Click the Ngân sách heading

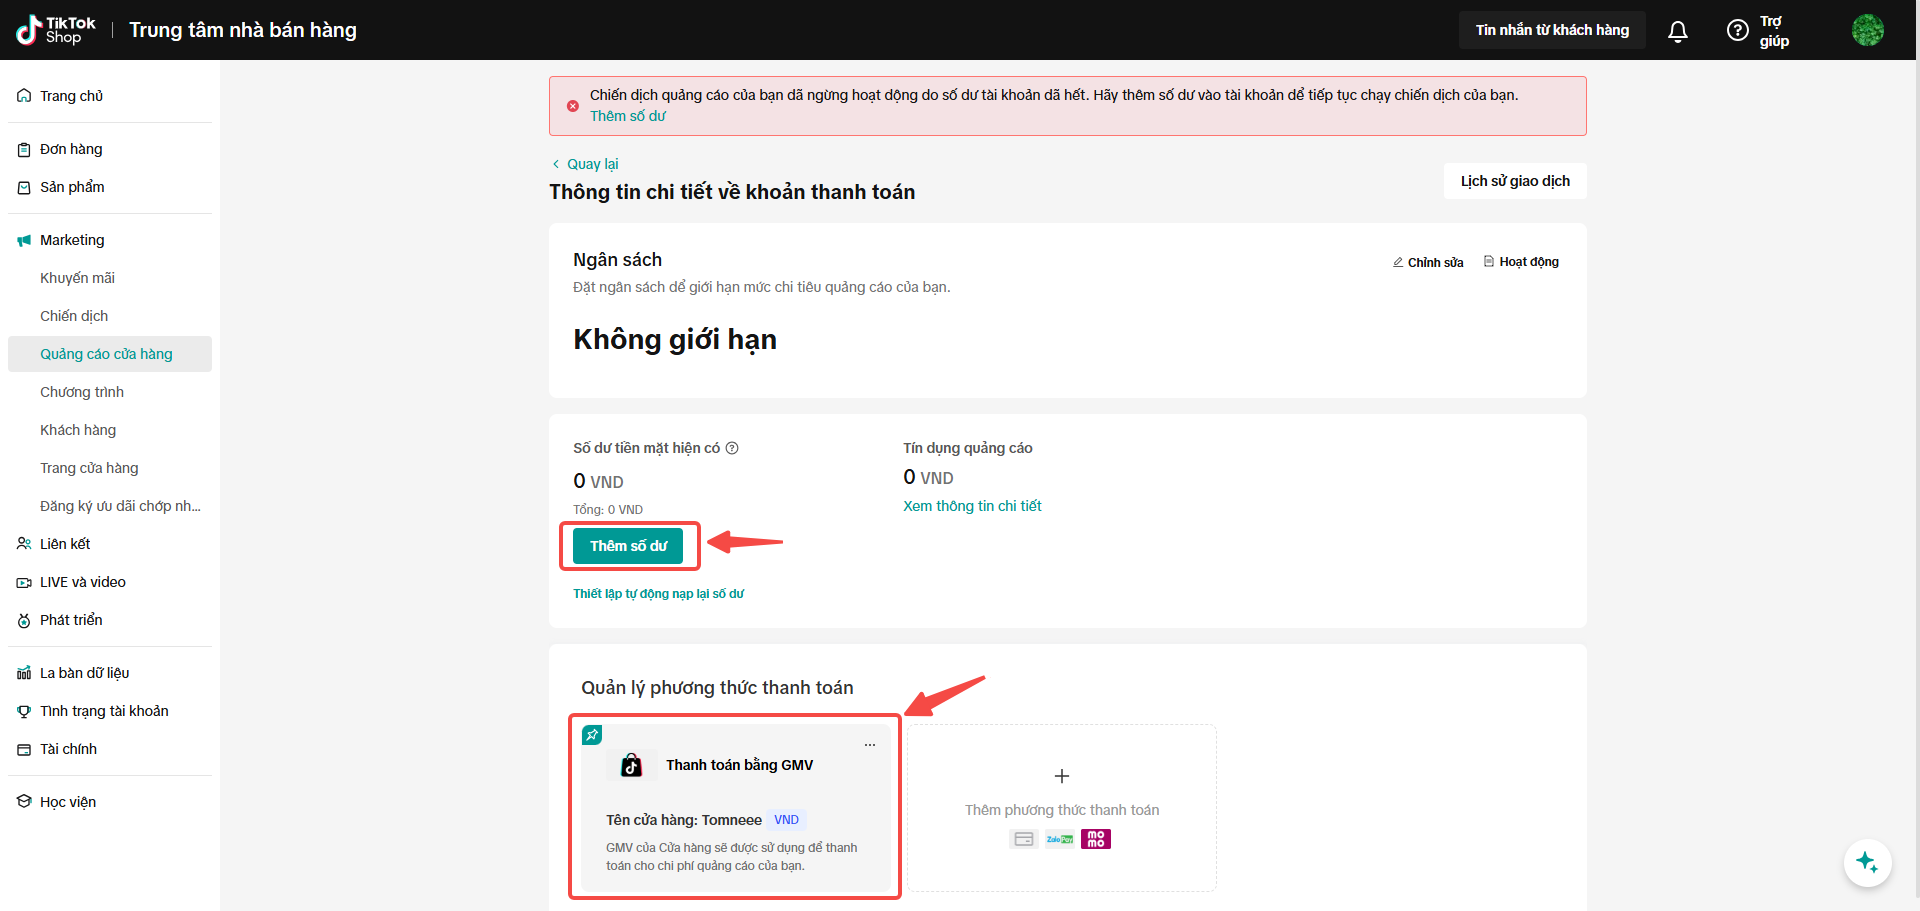617,260
